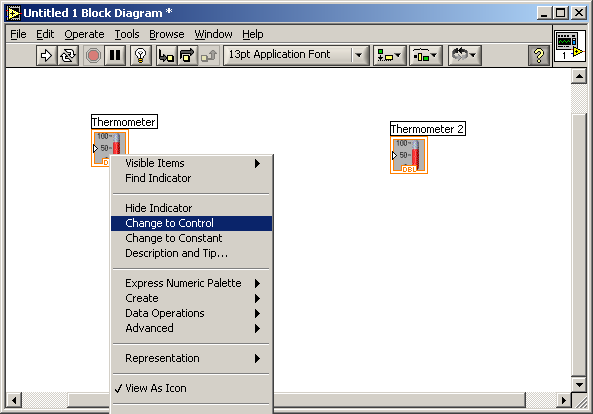
Task: Select Change to Constant
Action: click(191, 238)
